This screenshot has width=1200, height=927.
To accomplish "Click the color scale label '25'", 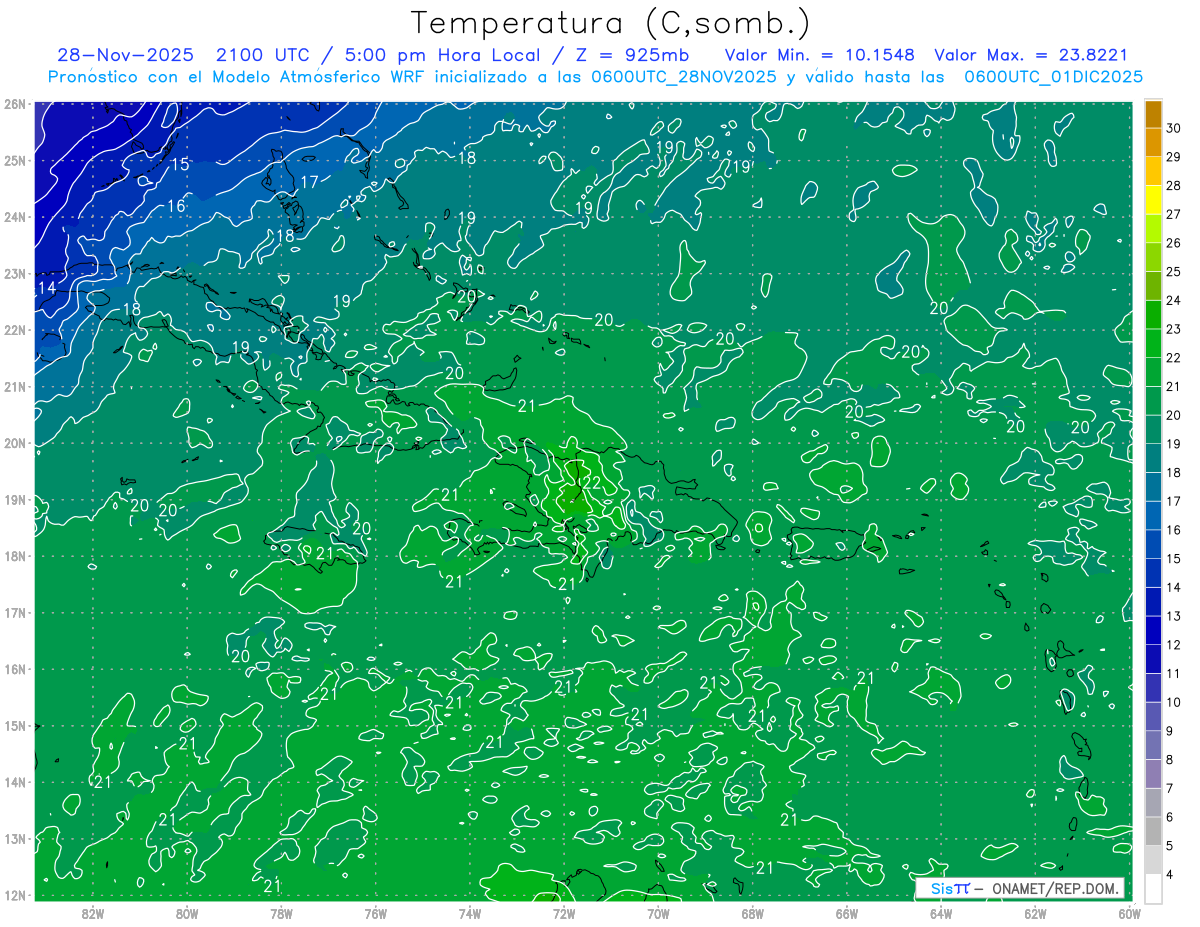I will coord(1174,272).
